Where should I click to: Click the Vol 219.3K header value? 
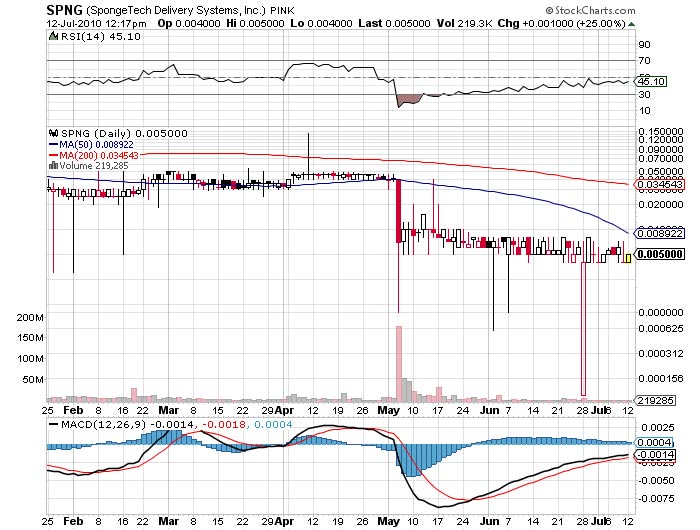[464, 24]
